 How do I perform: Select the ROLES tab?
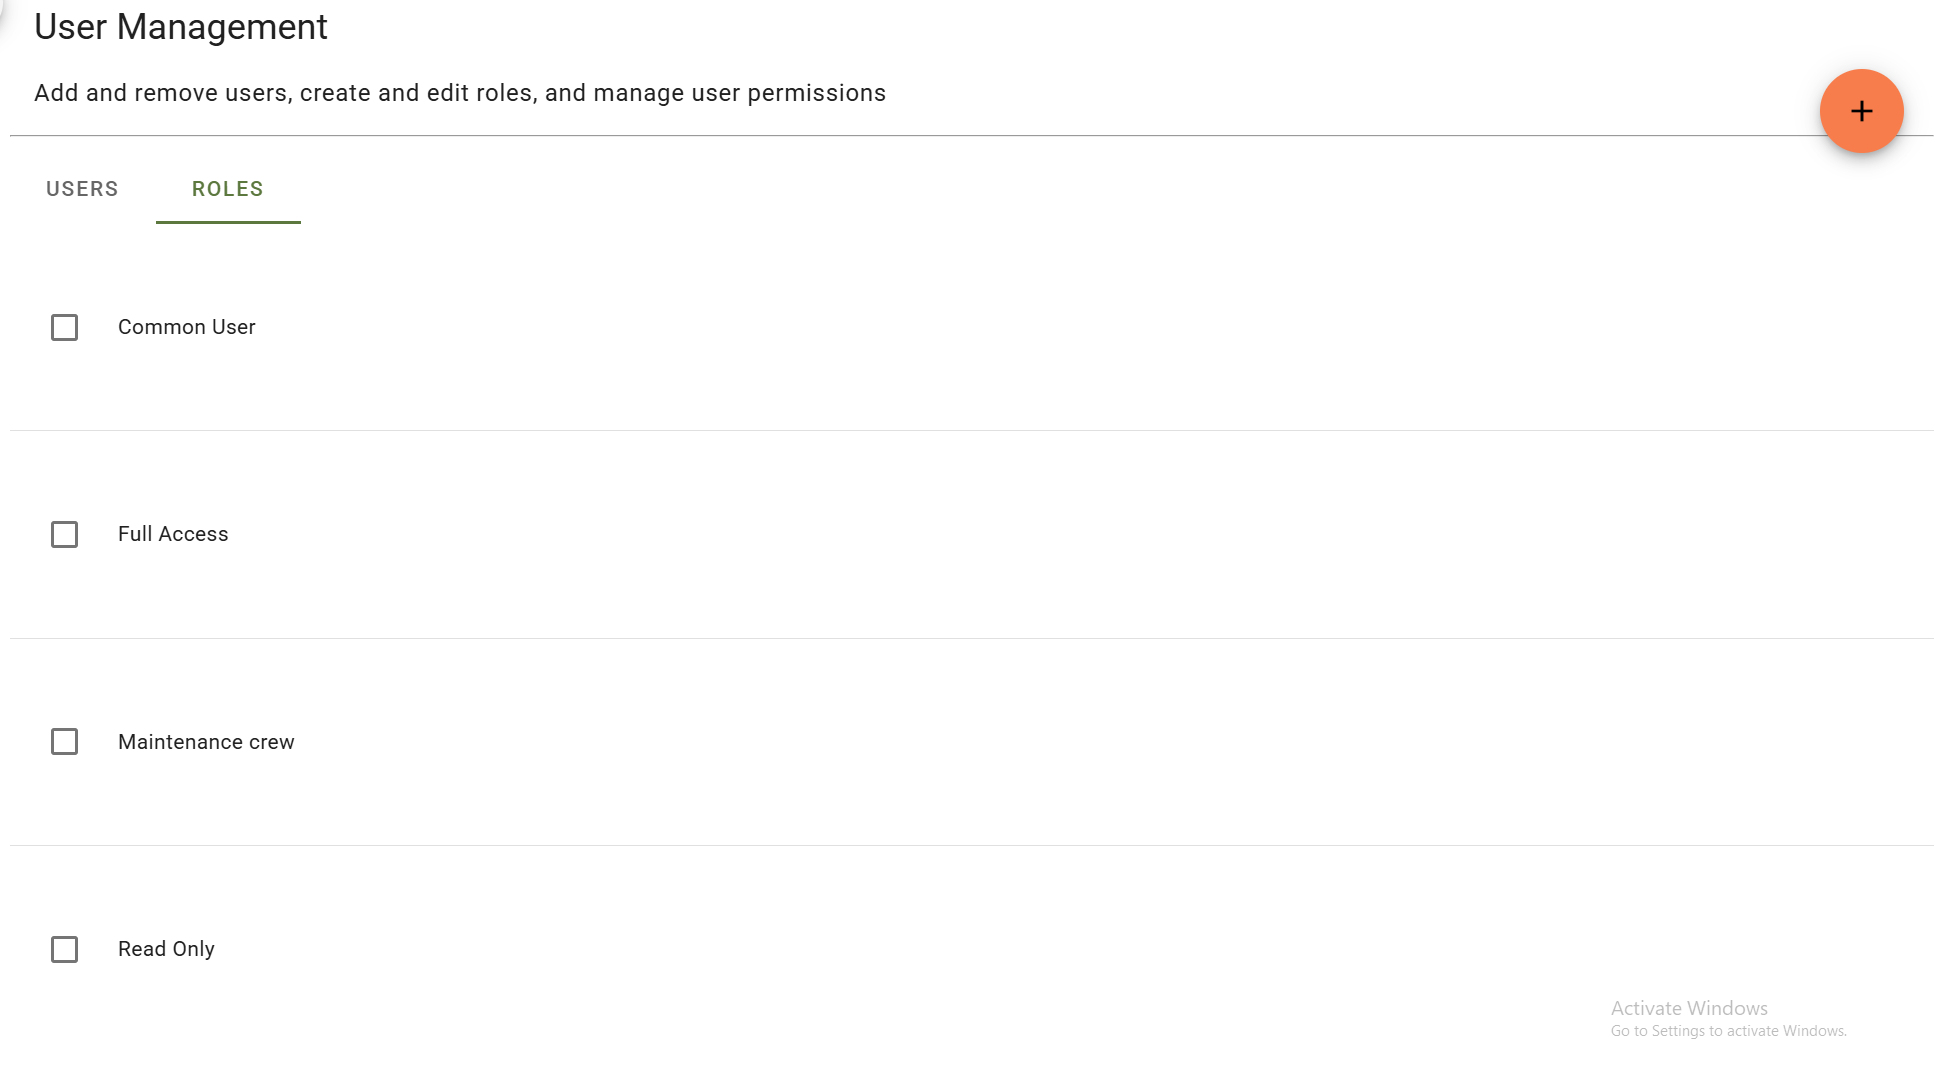point(228,189)
